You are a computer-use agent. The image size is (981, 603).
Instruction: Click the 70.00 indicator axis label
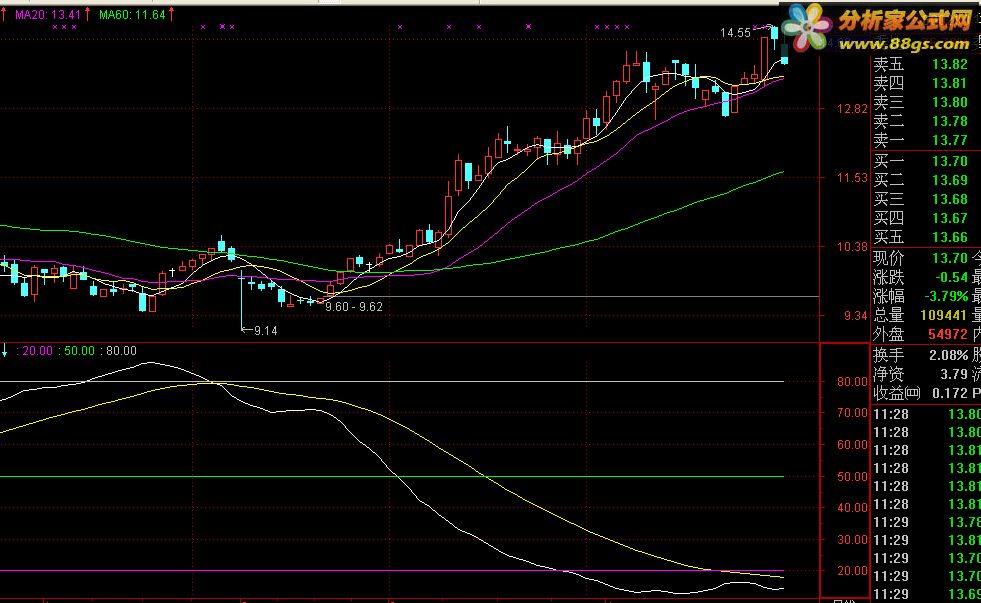[x=852, y=413]
